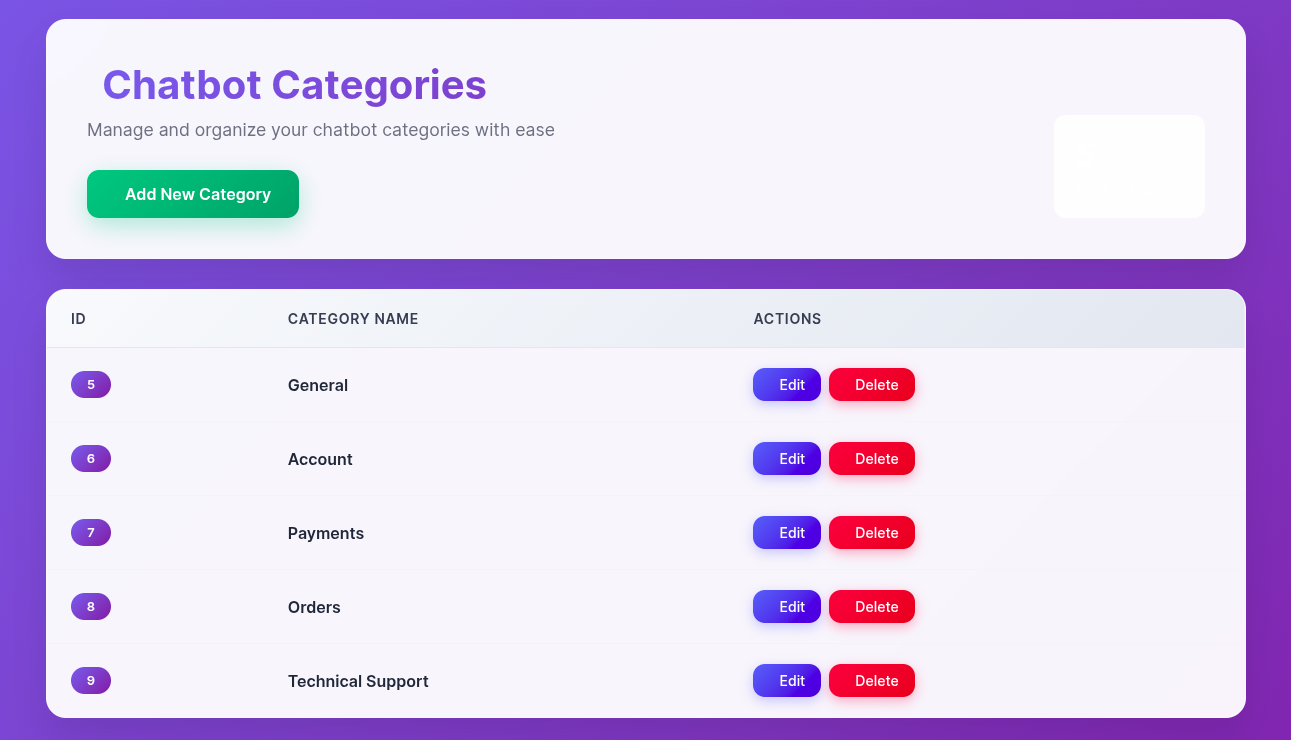The height and width of the screenshot is (740, 1291).
Task: Click the Category Name column header
Action: [353, 319]
